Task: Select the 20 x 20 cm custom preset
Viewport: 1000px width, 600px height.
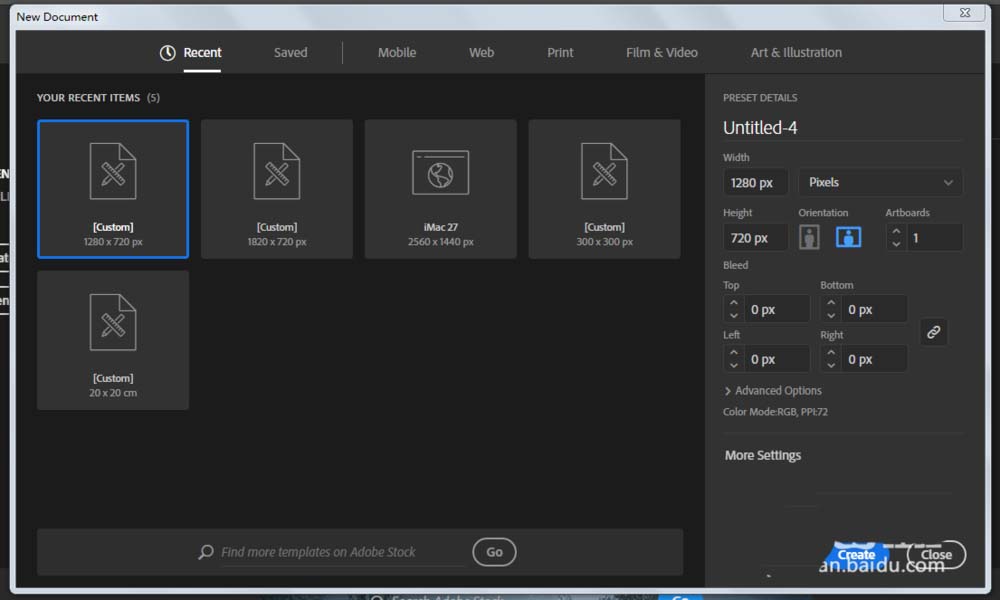Action: pos(113,340)
